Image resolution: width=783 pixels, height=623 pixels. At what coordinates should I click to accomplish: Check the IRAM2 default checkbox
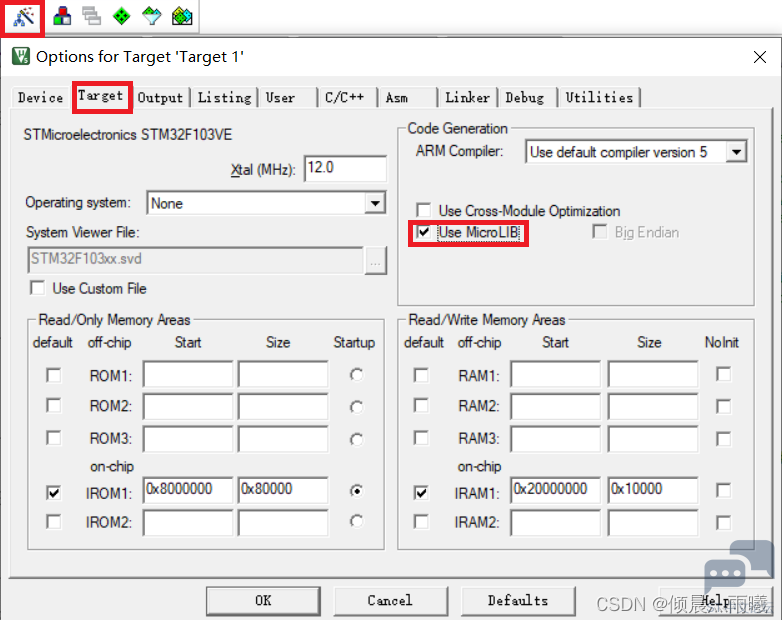click(421, 522)
